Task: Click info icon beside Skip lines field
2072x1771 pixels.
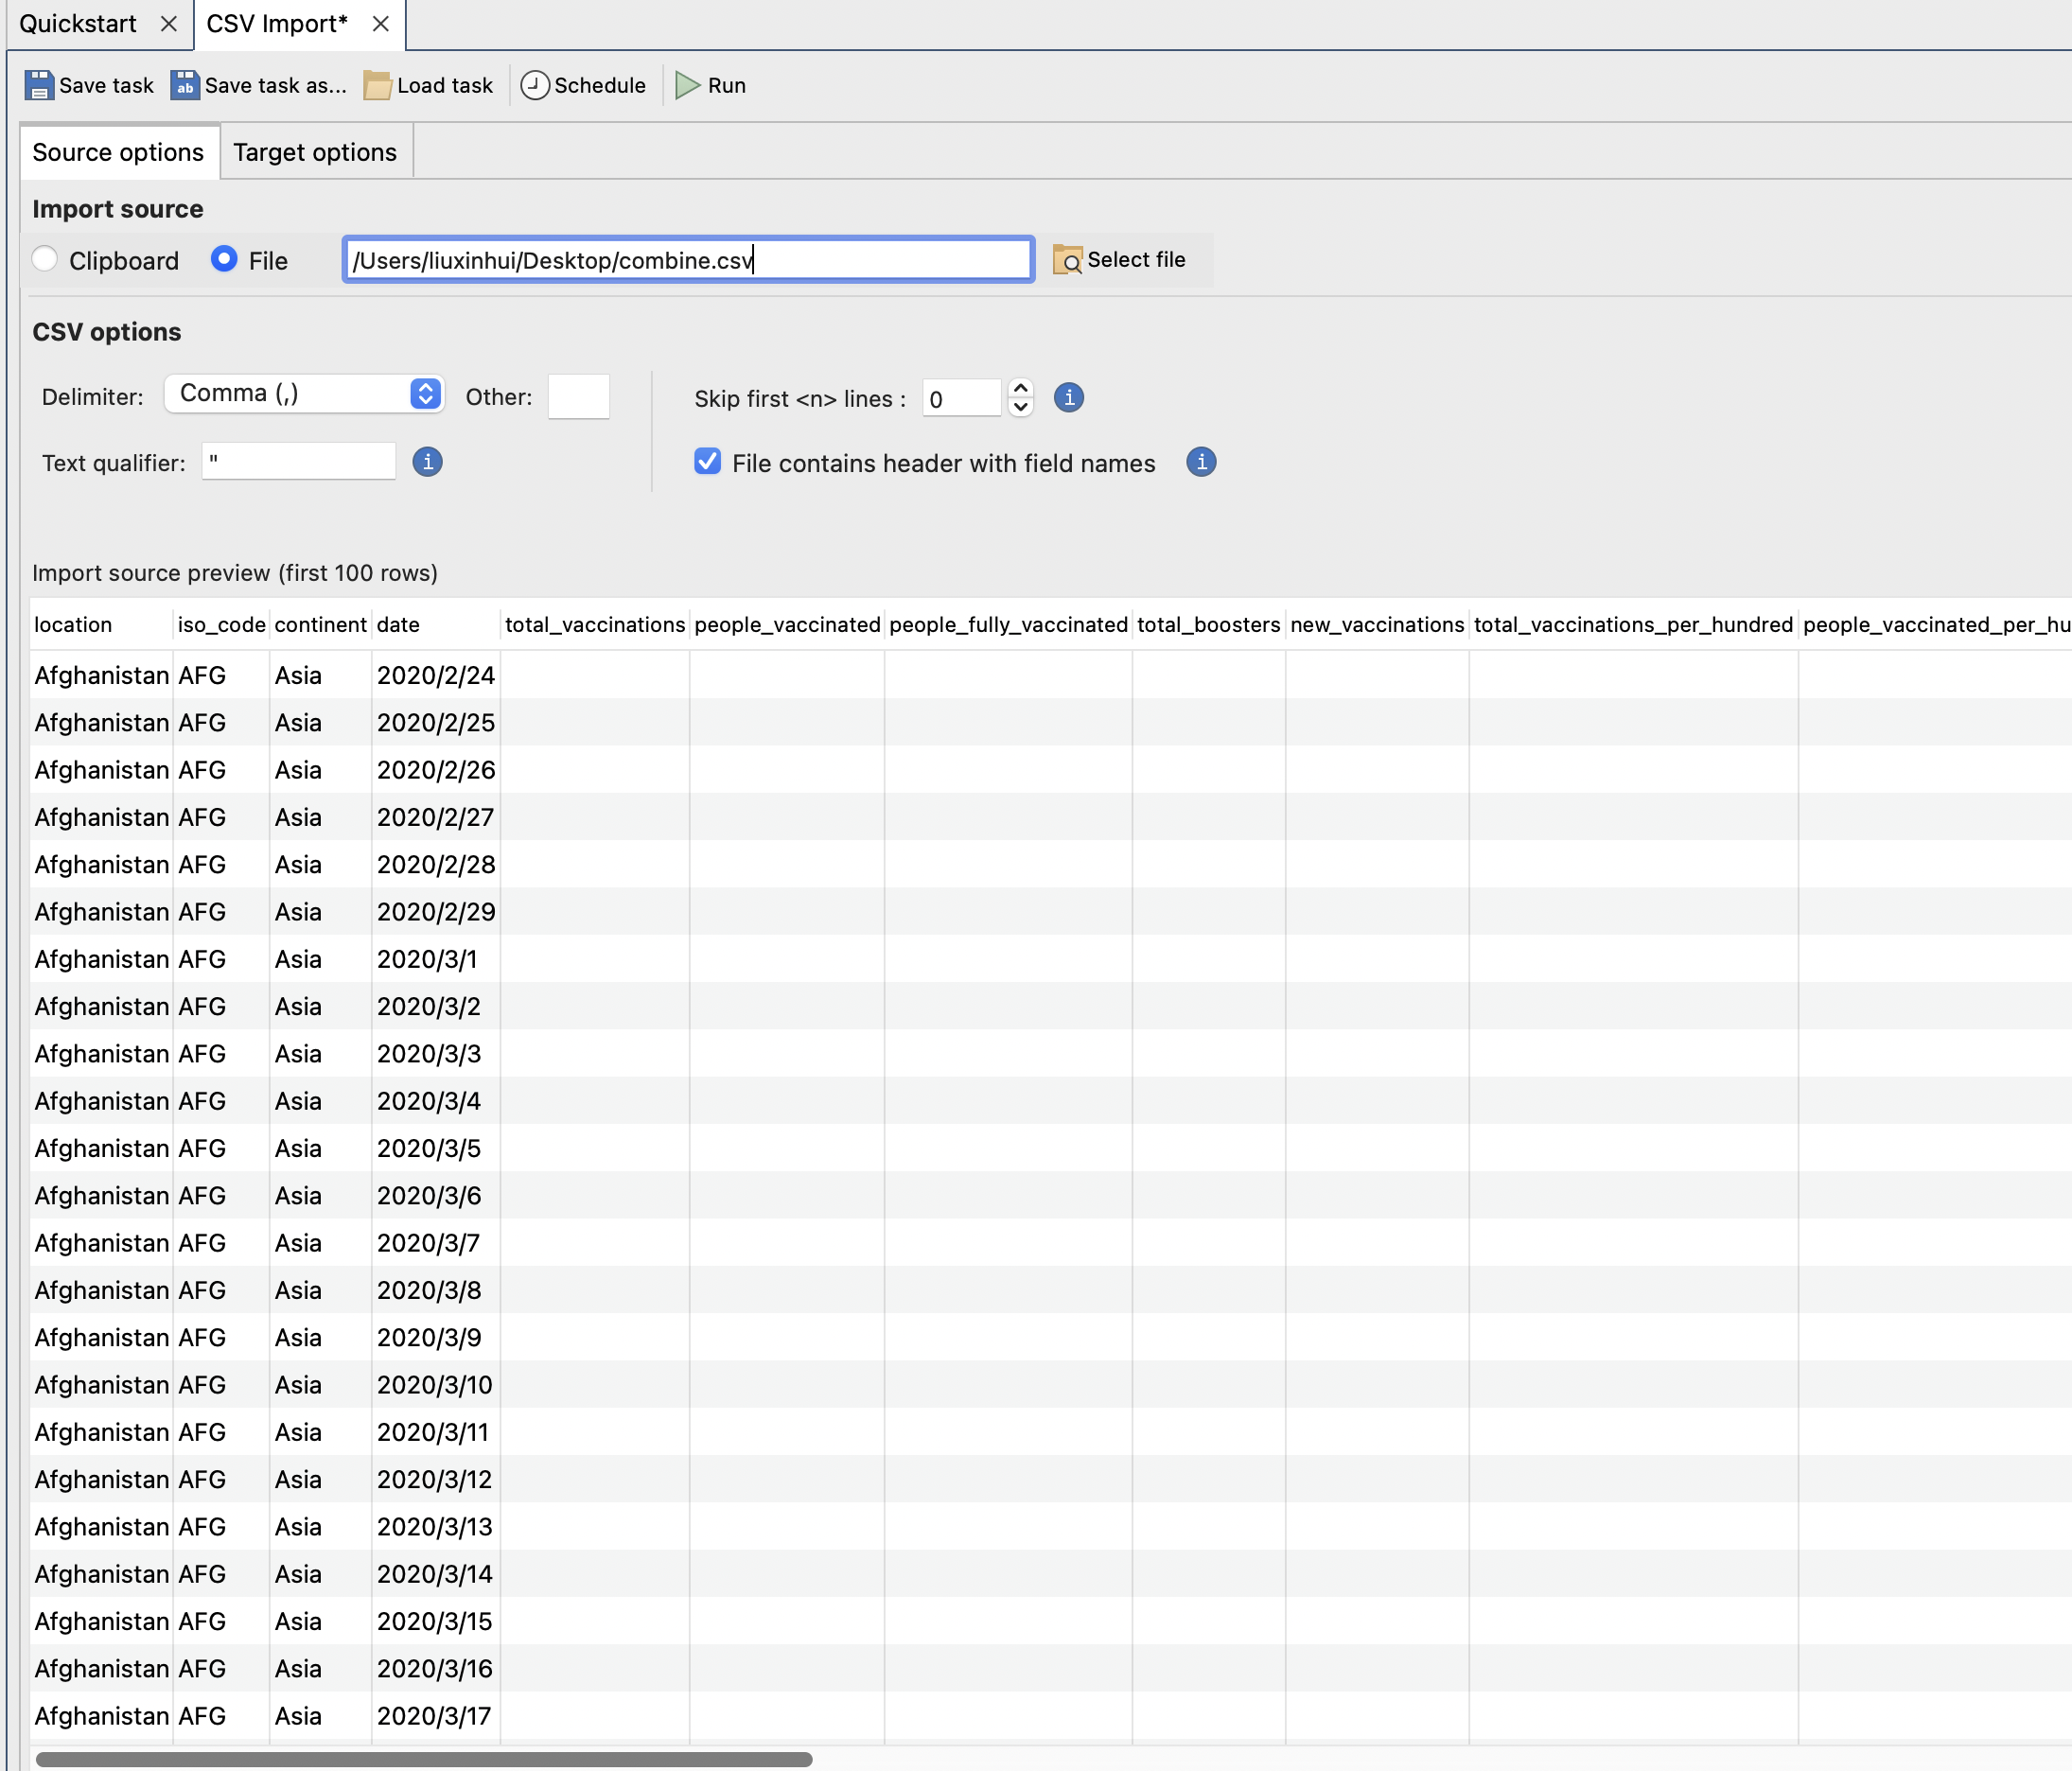Action: point(1068,398)
